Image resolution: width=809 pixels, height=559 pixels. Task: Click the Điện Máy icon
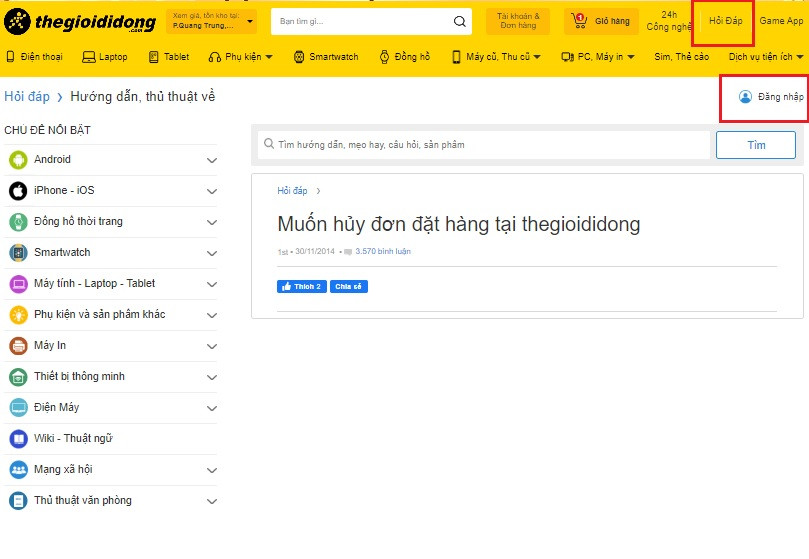point(18,408)
